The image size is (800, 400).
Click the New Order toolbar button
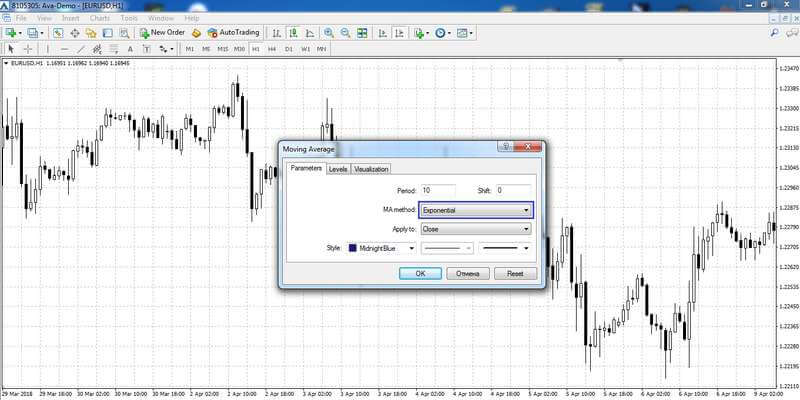pos(162,33)
